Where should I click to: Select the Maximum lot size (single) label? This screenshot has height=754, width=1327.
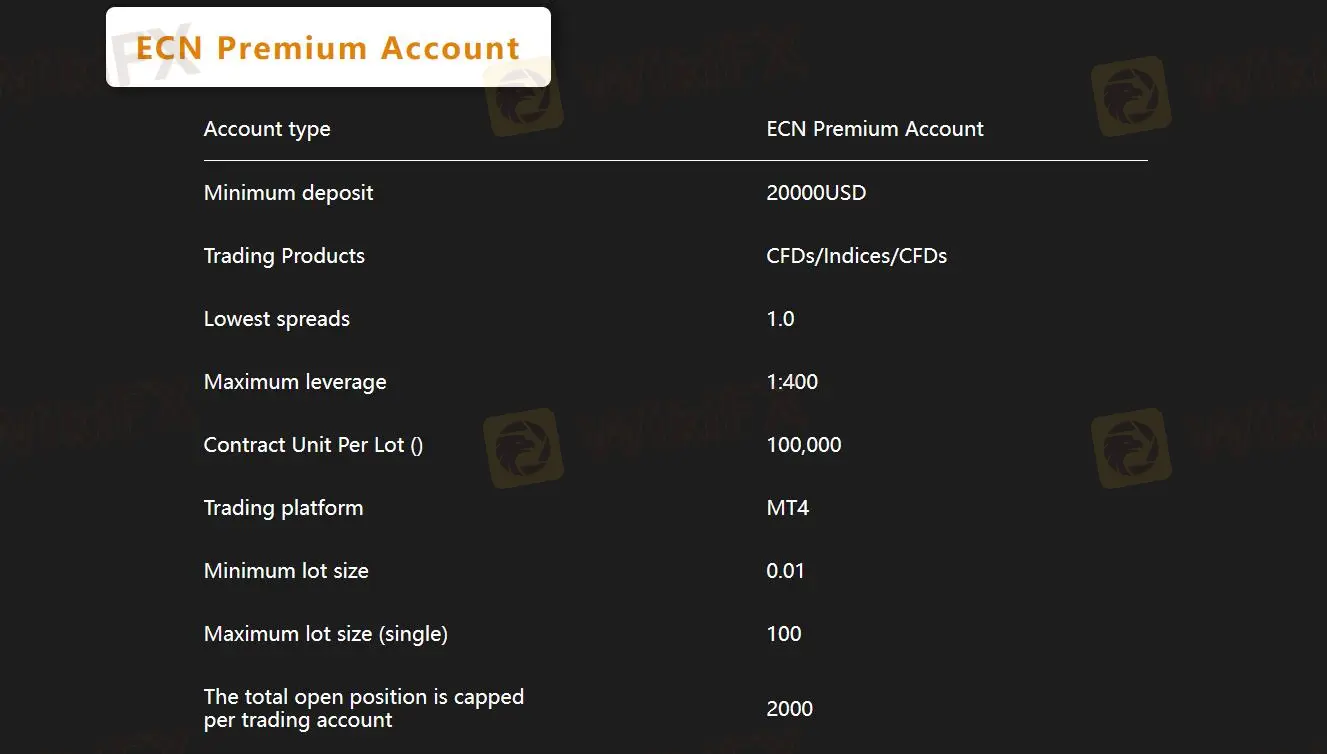[x=326, y=634]
